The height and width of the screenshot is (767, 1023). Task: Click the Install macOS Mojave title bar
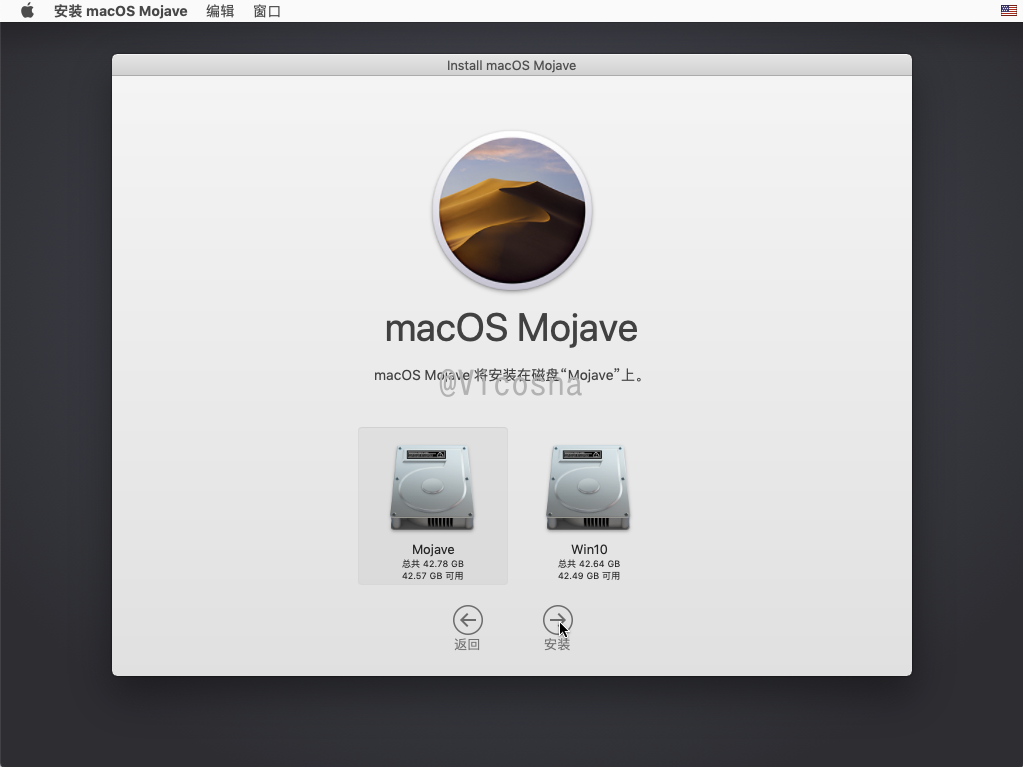click(x=512, y=65)
